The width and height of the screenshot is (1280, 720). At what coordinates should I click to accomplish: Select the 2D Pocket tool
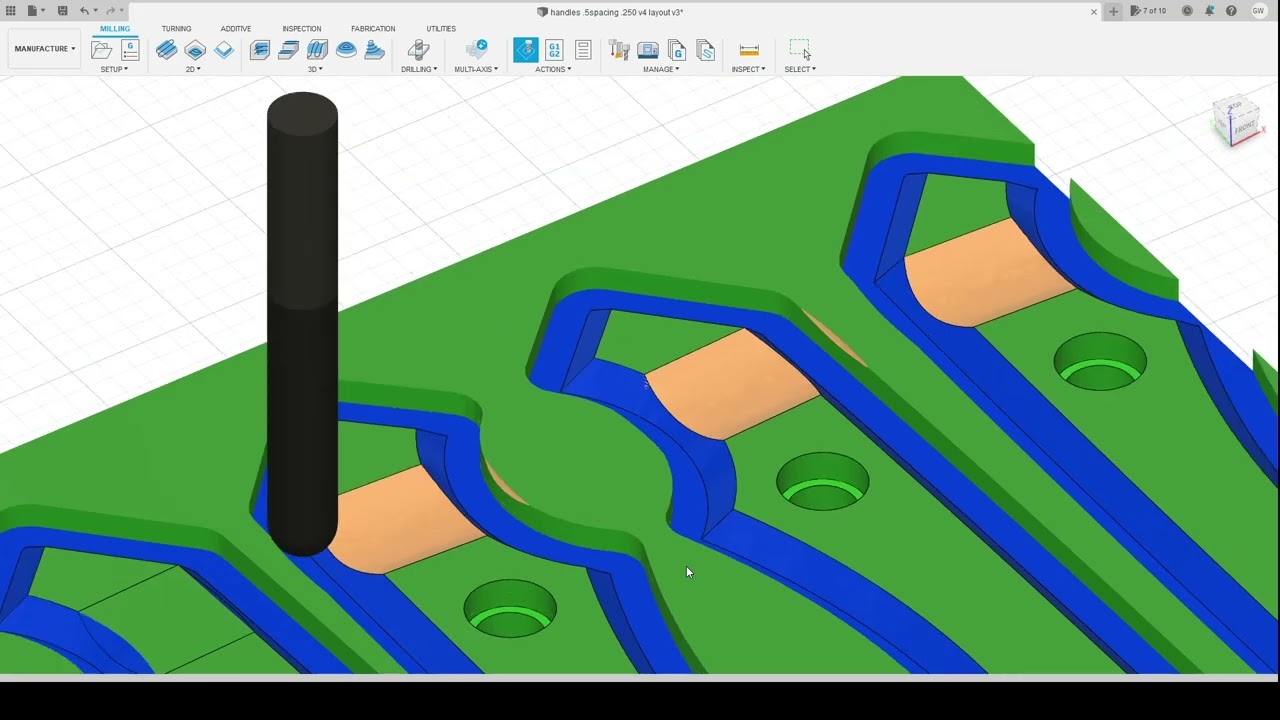coord(195,50)
